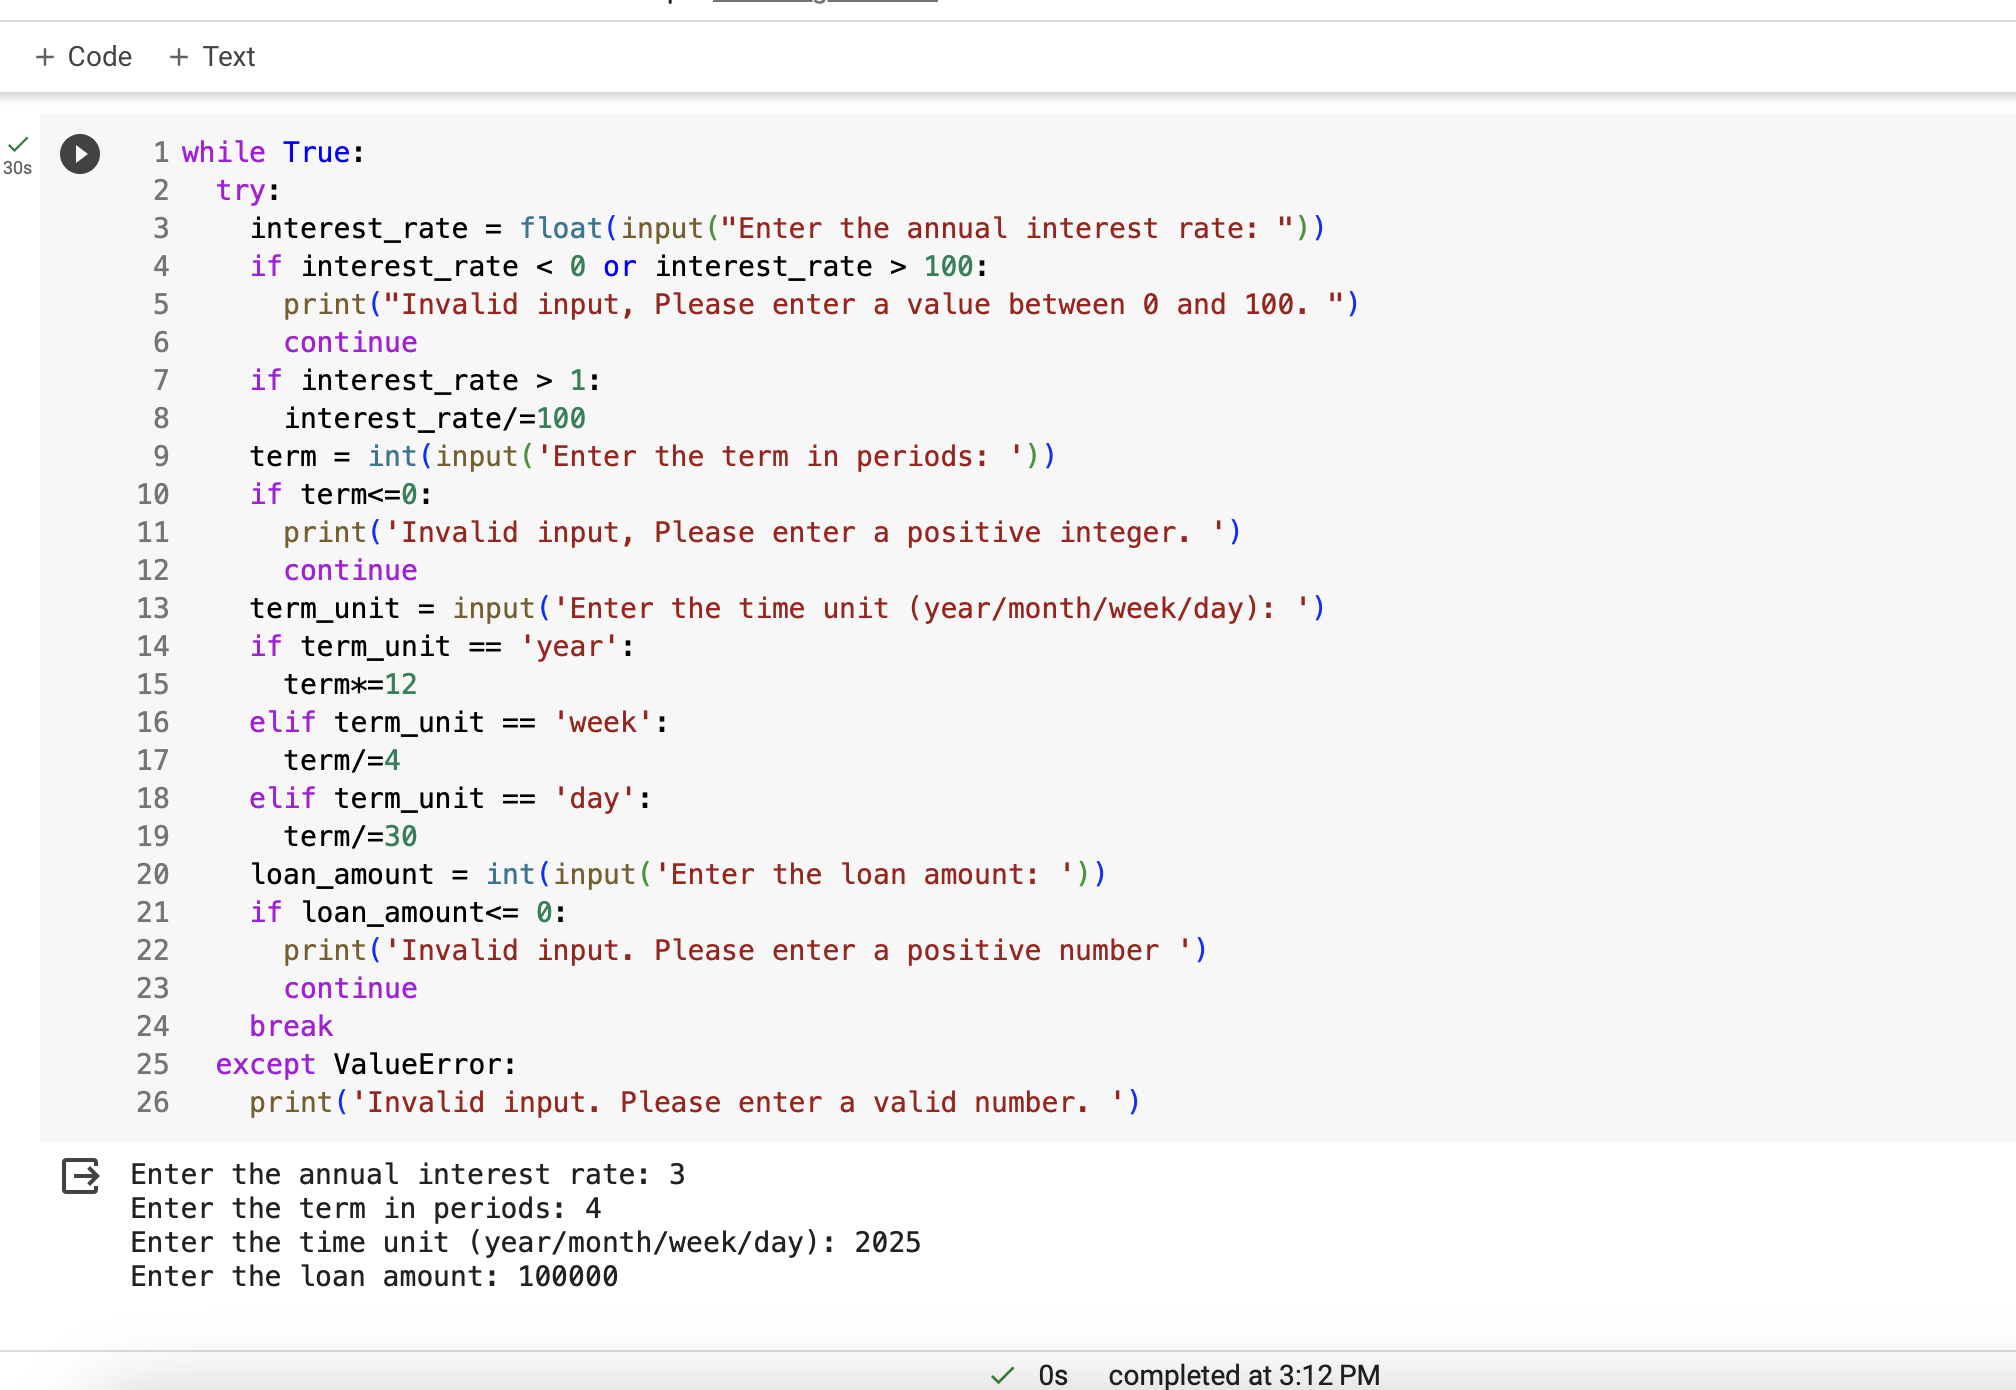Image resolution: width=2016 pixels, height=1390 pixels.
Task: Click 'term*=12' line
Action: [x=350, y=684]
